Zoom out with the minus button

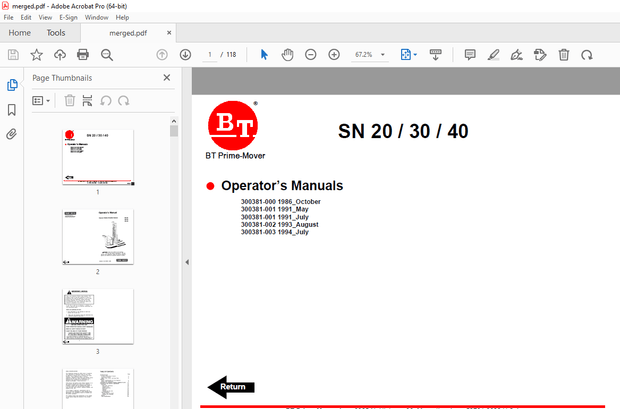311,55
